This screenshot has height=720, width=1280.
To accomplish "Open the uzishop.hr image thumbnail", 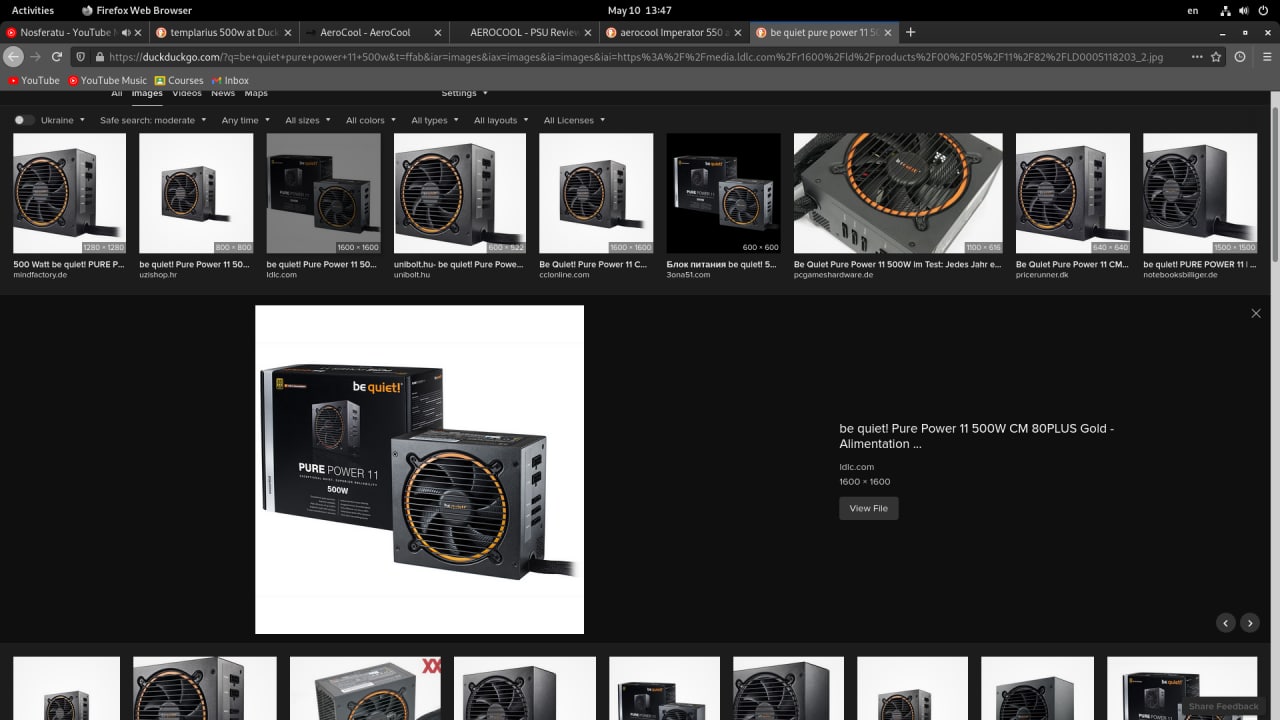I will pyautogui.click(x=196, y=194).
